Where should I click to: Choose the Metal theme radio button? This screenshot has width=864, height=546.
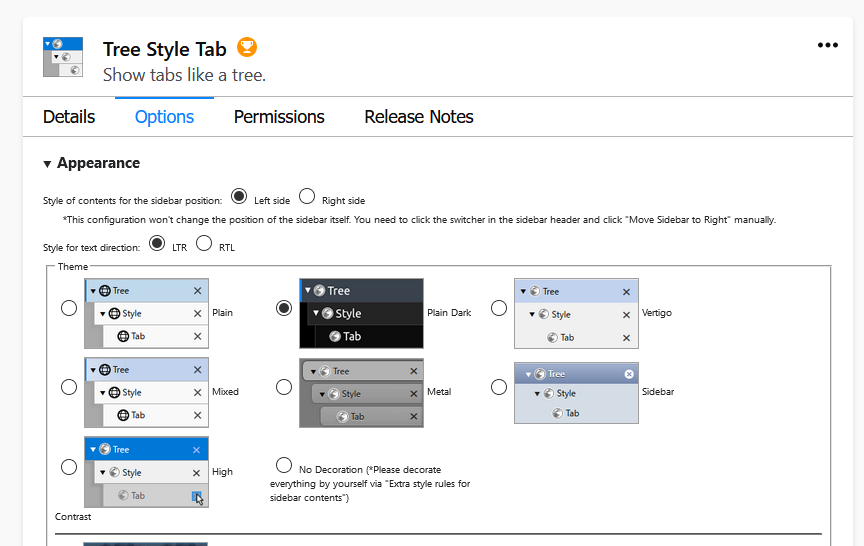(x=284, y=387)
